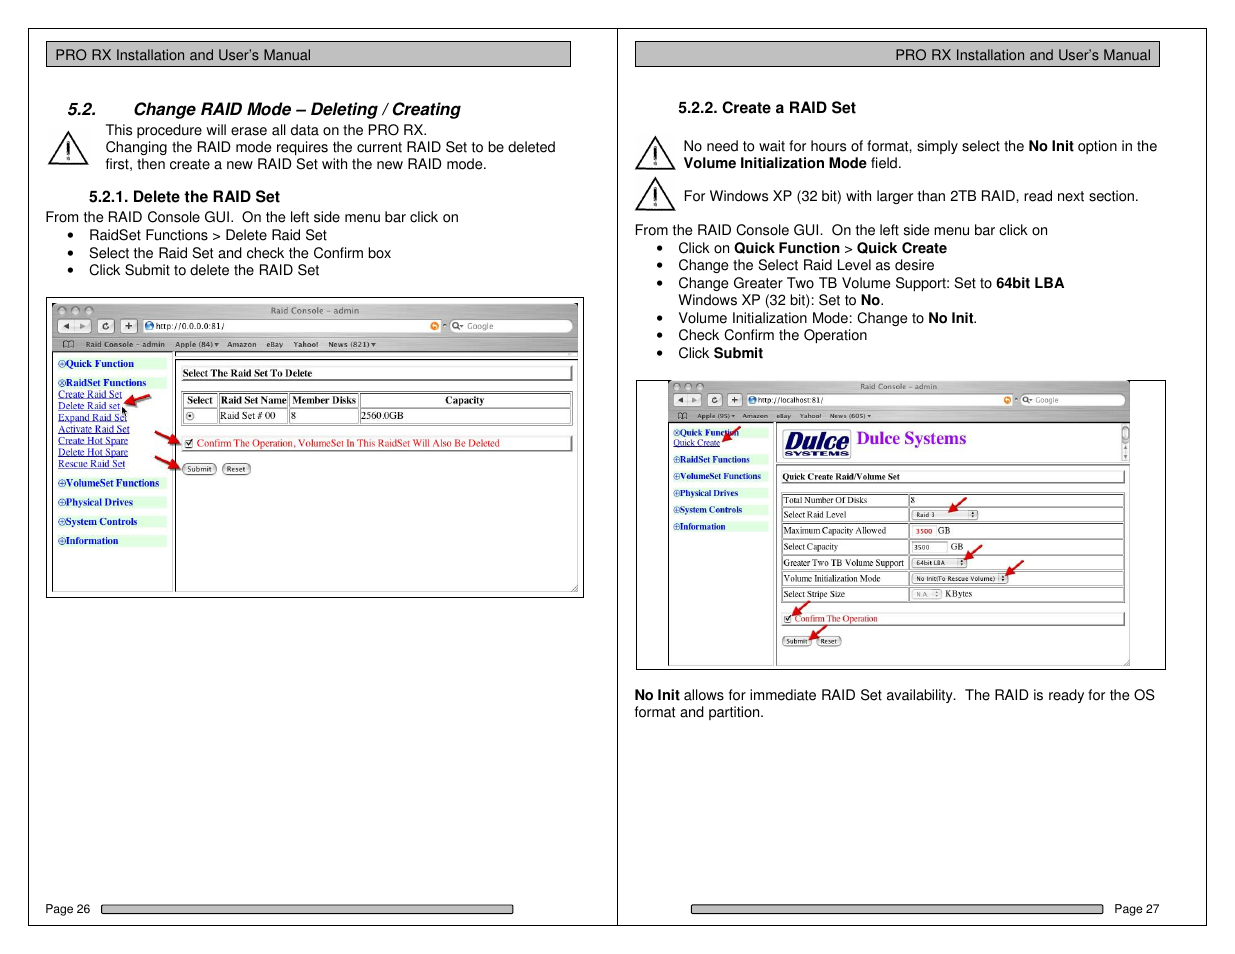
Task: Expand RaidSet Functions in the Quick Create window
Action: (711, 460)
